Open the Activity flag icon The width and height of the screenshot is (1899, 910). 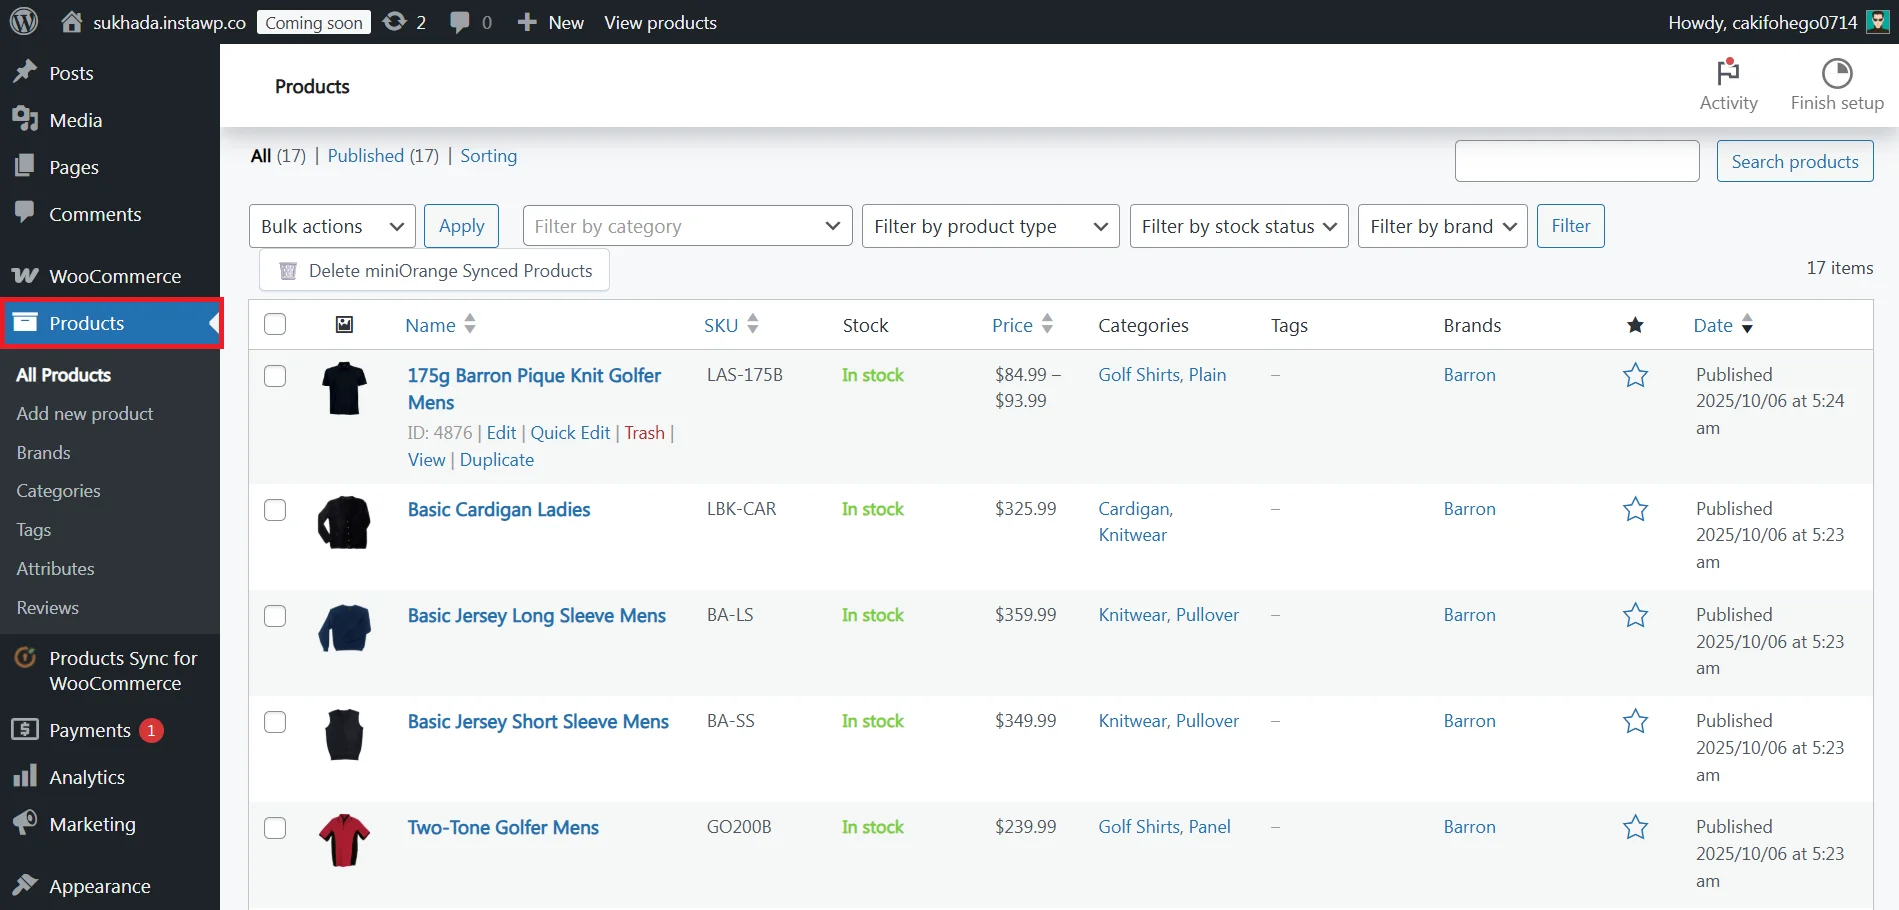point(1728,73)
